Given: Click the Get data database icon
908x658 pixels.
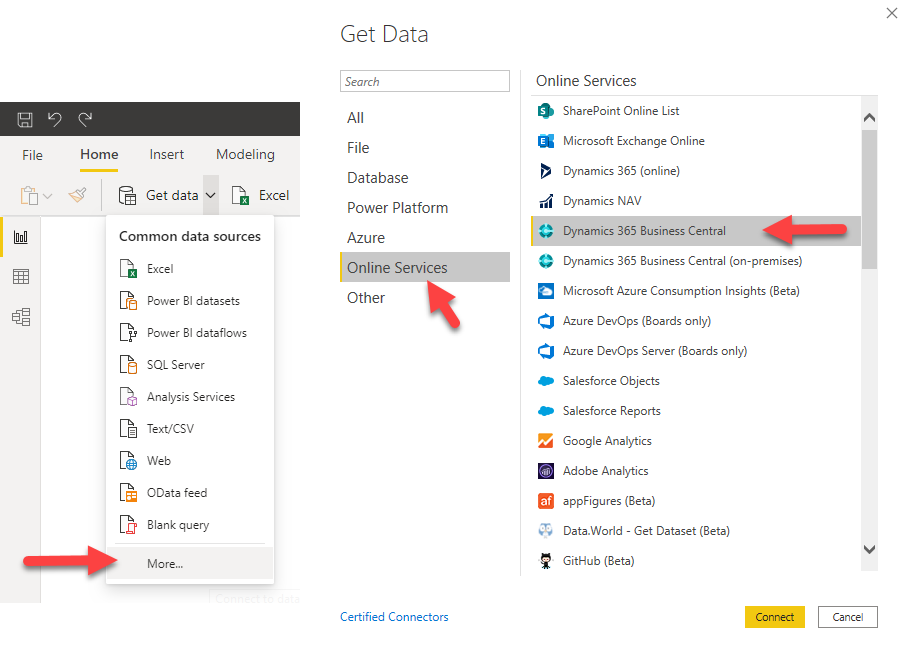Looking at the screenshot, I should (x=127, y=196).
